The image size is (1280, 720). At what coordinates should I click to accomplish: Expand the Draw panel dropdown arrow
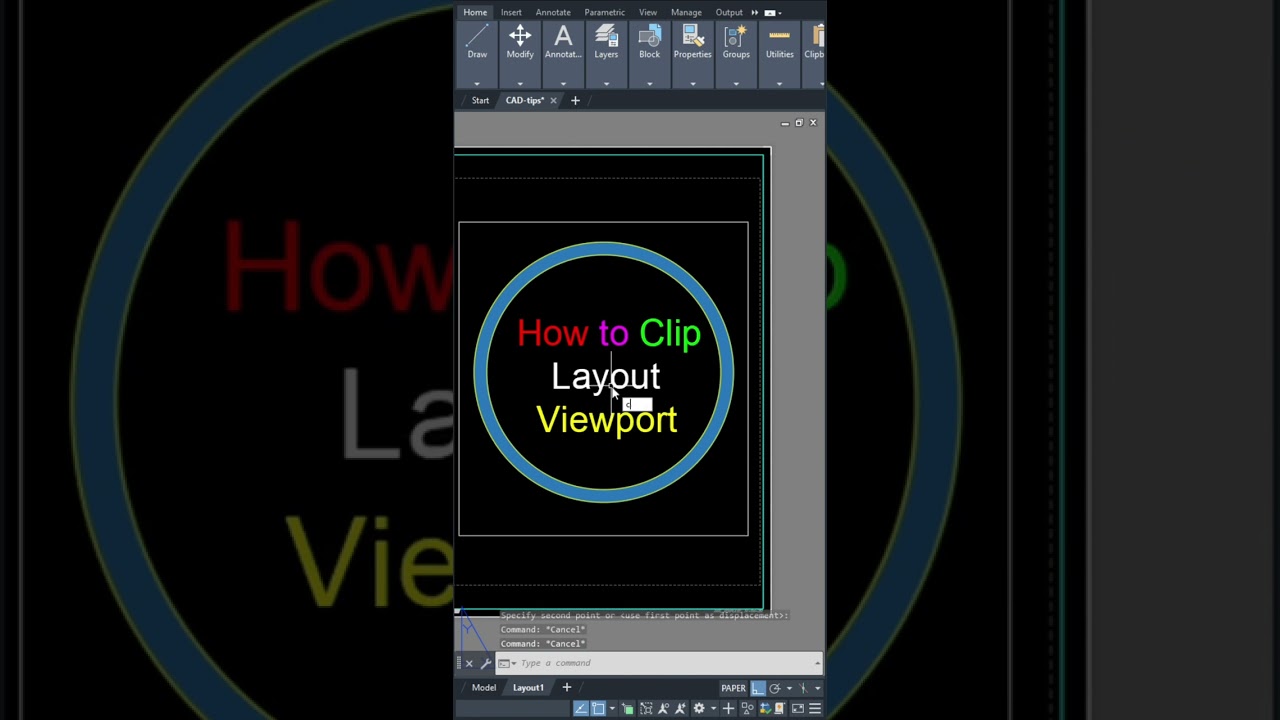(x=477, y=83)
